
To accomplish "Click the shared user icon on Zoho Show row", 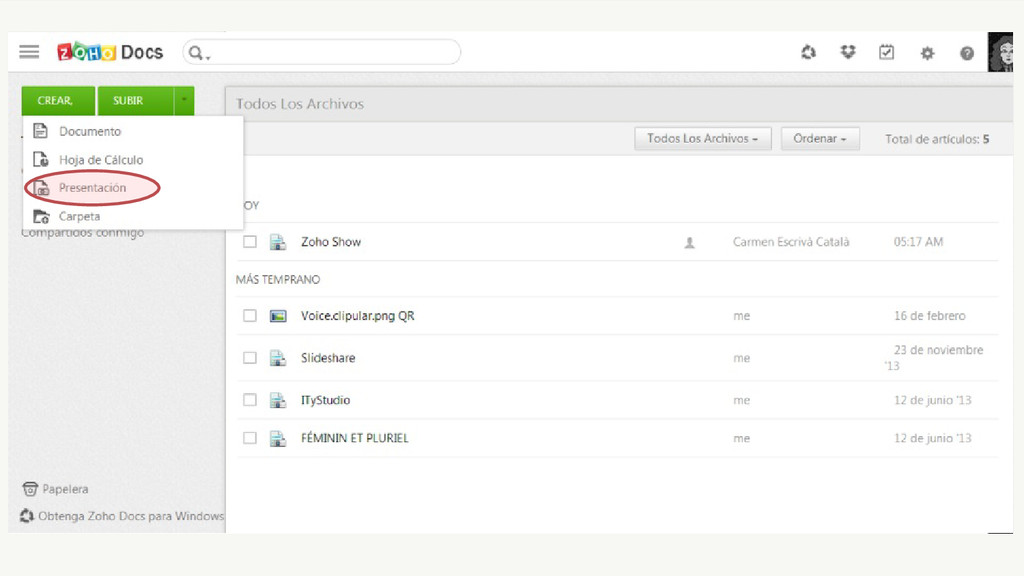I will coord(689,243).
